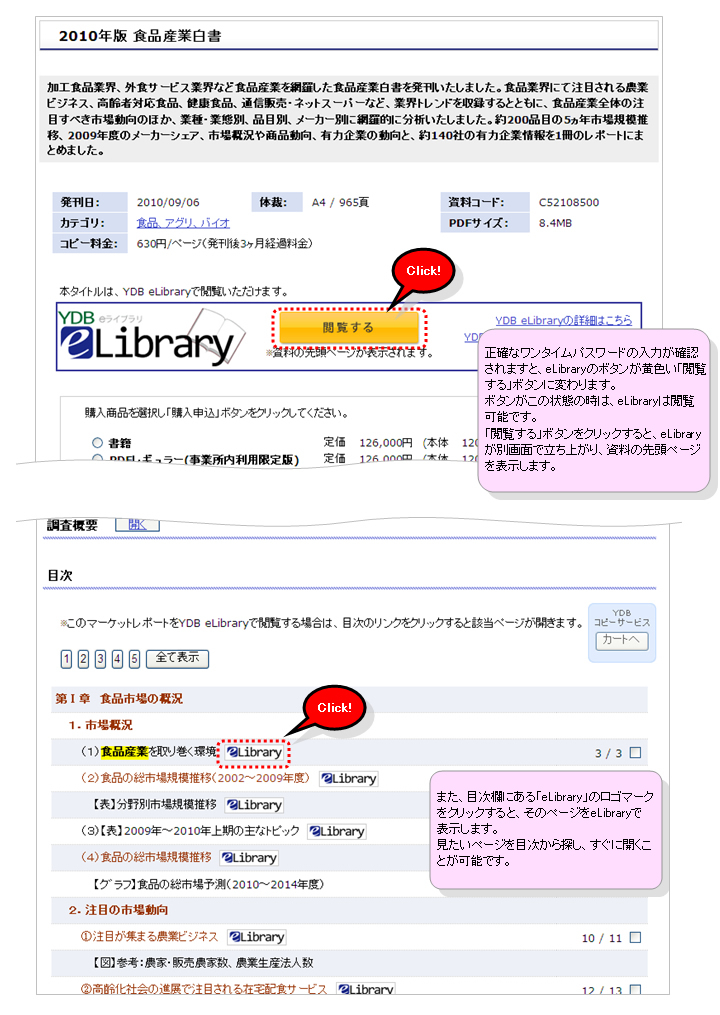720x1015 pixels.
Task: Click the yellow 閲覧する button
Action: 348,327
